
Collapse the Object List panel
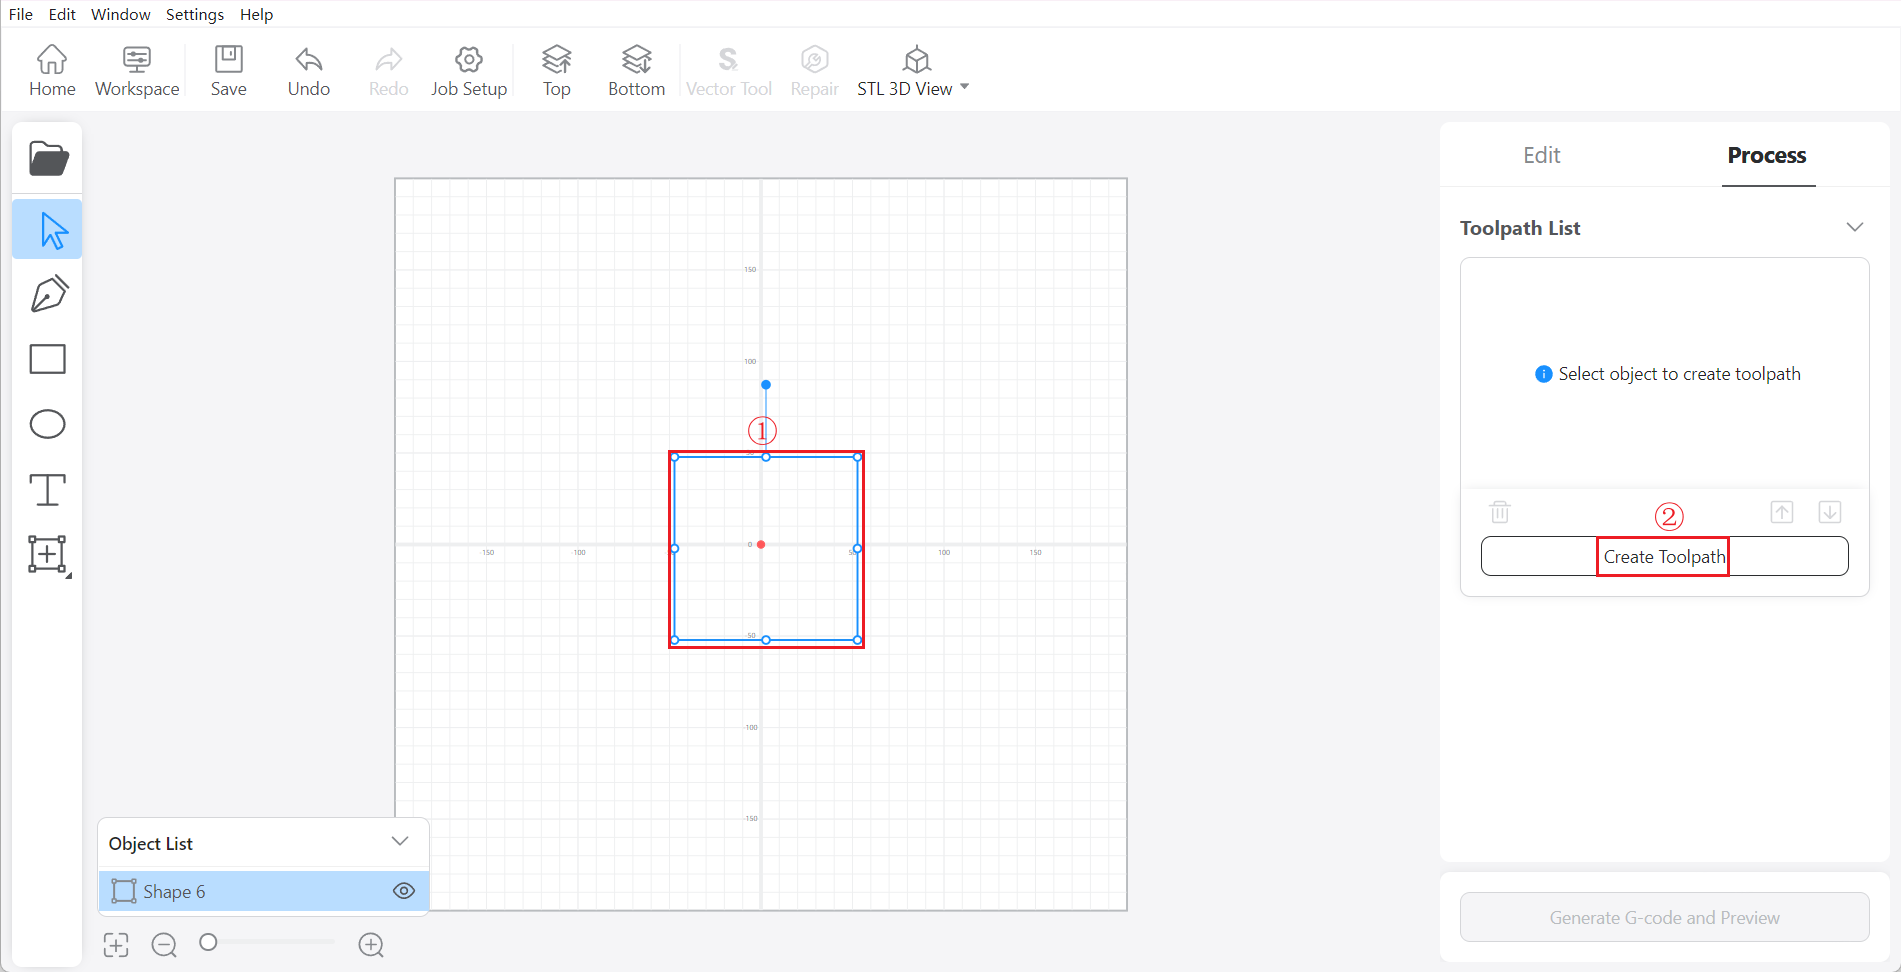tap(400, 841)
